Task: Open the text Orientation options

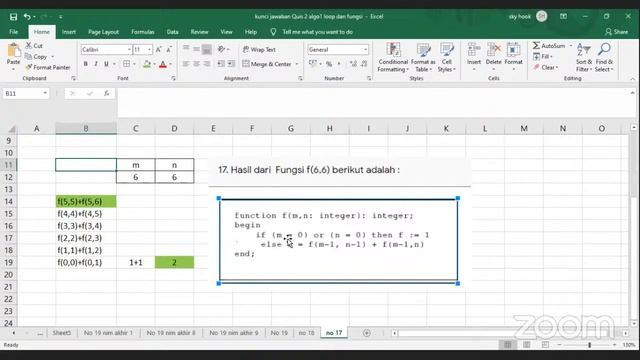Action: [222, 49]
